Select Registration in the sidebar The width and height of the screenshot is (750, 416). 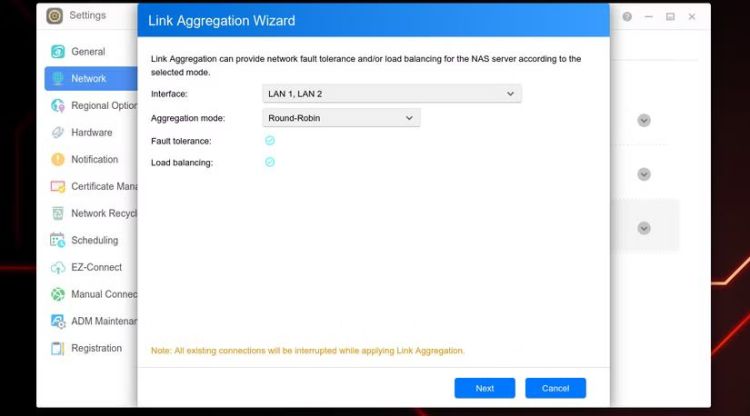96,348
